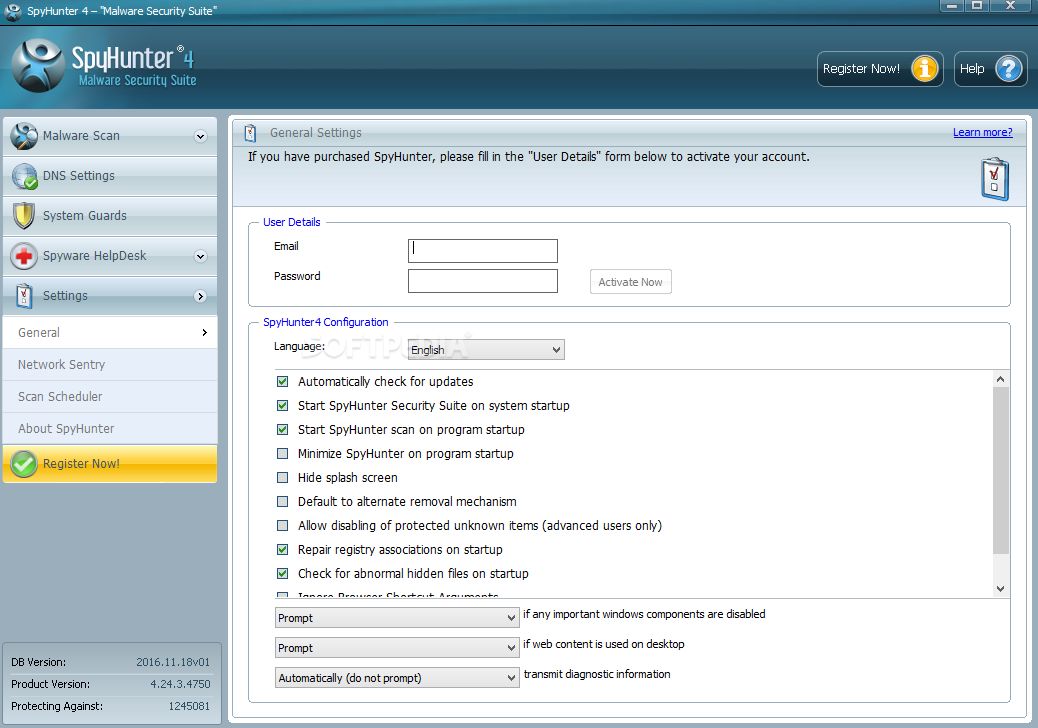
Task: Click the configuration list scrollbar thumb
Action: point(1000,471)
